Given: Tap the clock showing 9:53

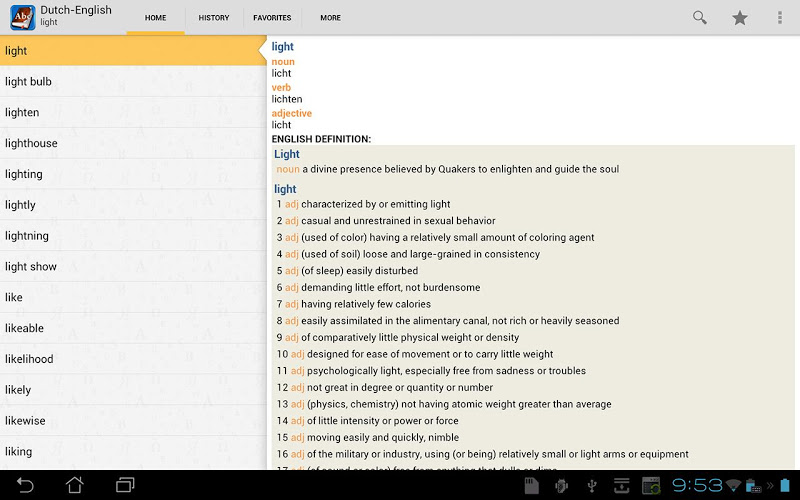Looking at the screenshot, I should pyautogui.click(x=697, y=485).
